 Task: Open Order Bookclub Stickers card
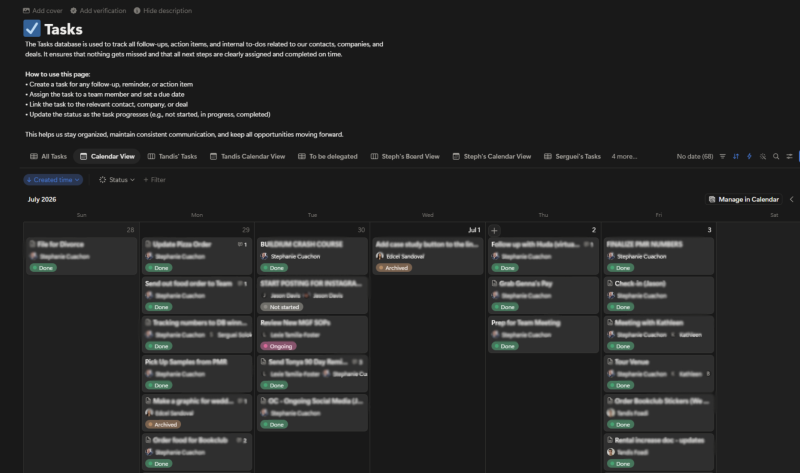click(659, 413)
